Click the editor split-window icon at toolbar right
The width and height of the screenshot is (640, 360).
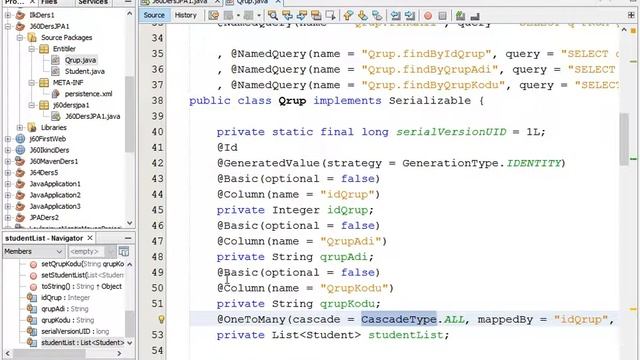(x=631, y=15)
